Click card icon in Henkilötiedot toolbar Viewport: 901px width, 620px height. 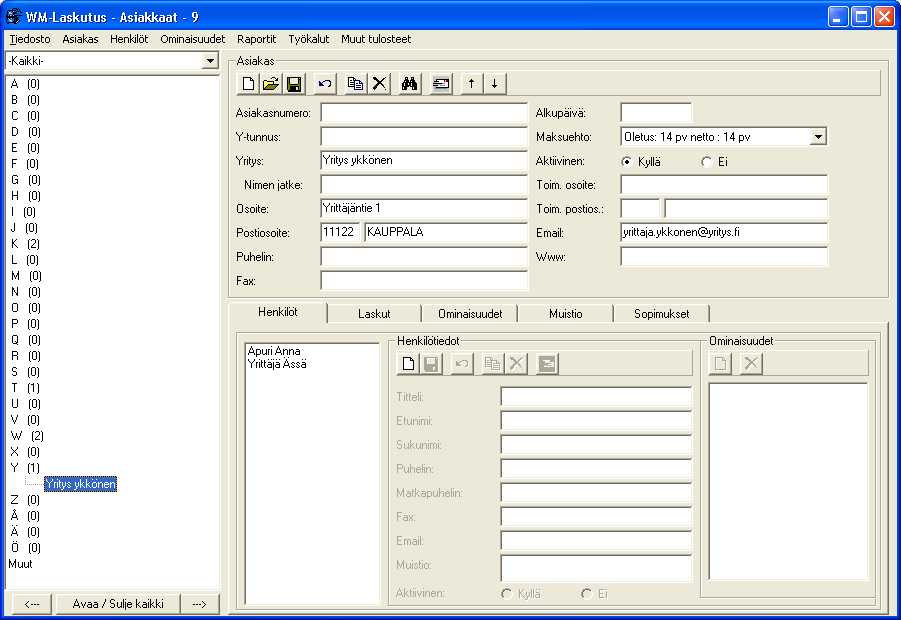click(547, 364)
